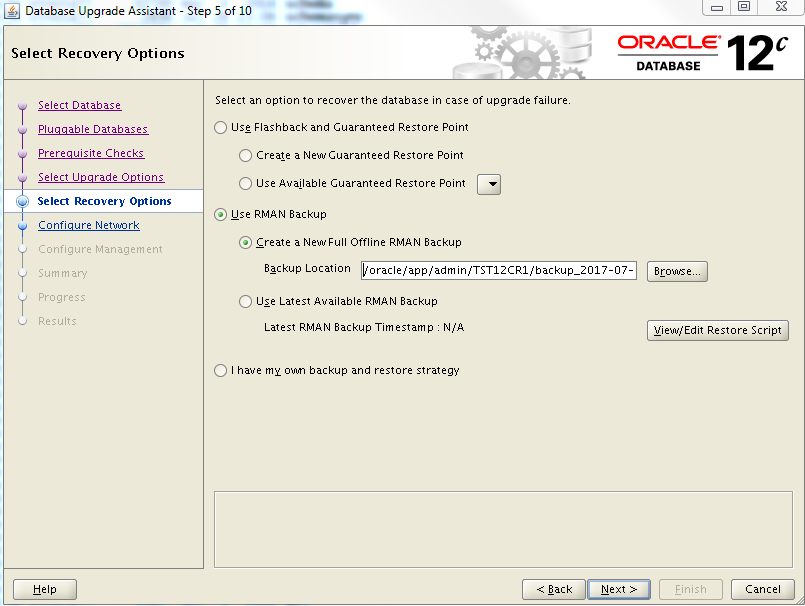Choose I have my own backup strategy

coord(221,371)
